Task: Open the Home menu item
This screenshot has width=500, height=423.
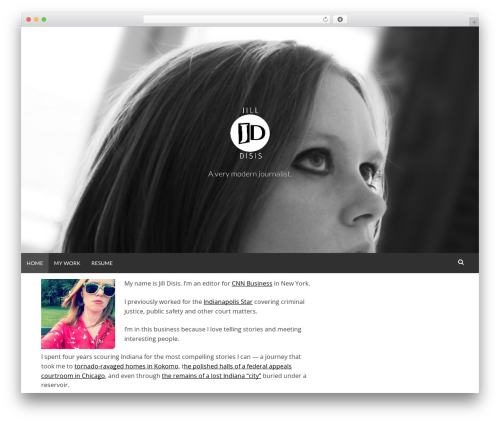Action: (x=35, y=263)
